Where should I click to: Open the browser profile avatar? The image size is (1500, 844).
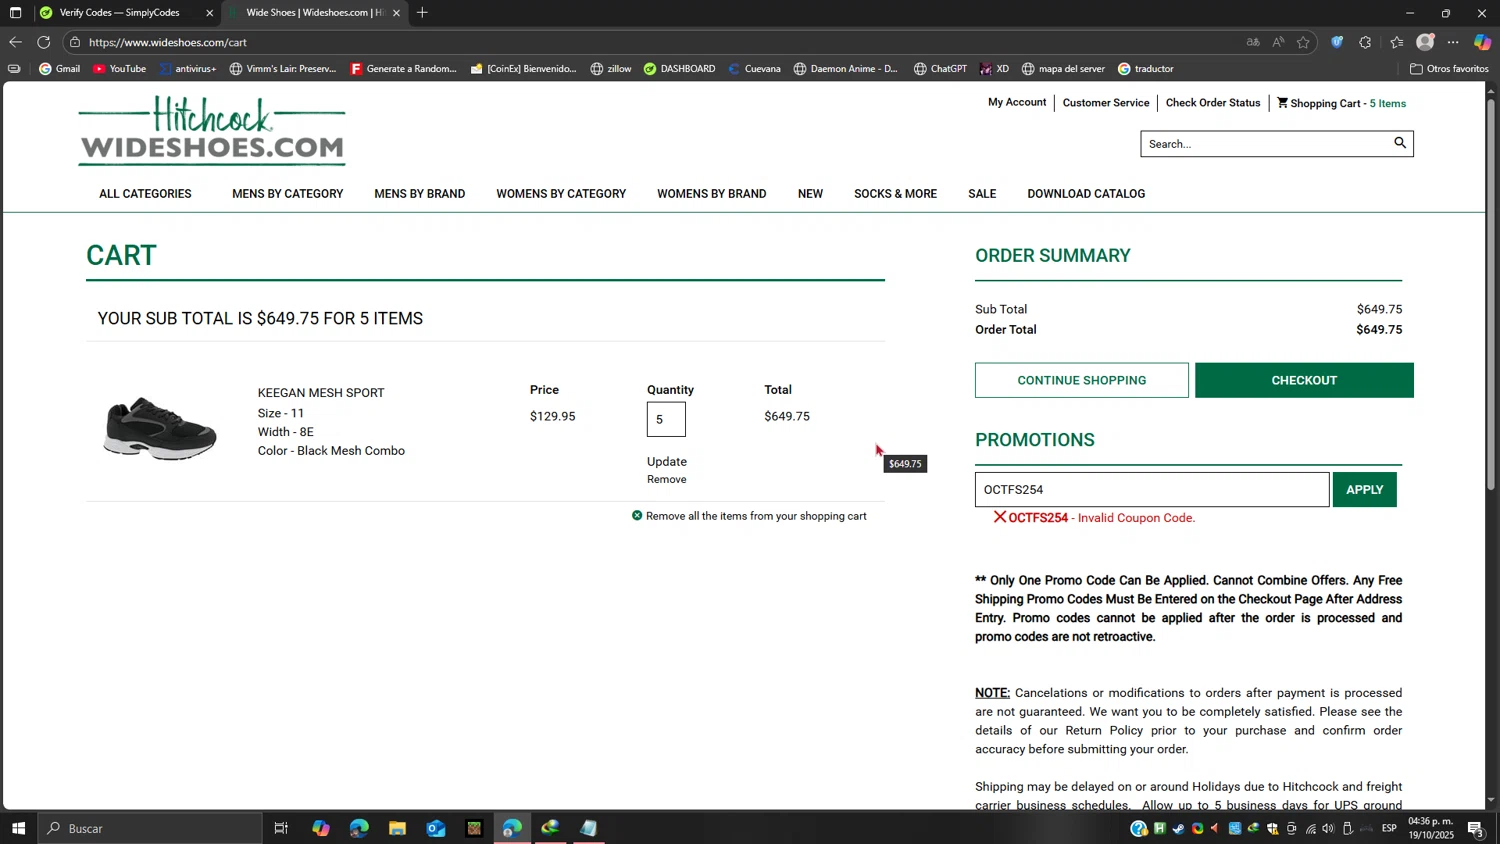pyautogui.click(x=1425, y=42)
